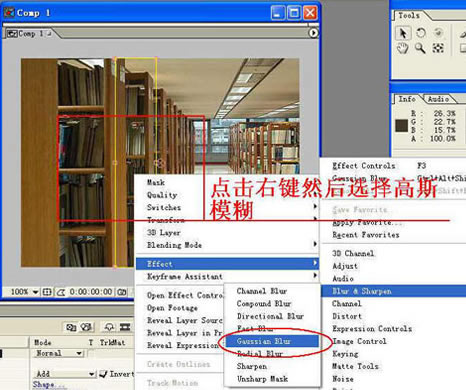Viewport: 466px width, 390px height.
Task: Open the mask Add mode dropdown
Action: [x=64, y=374]
